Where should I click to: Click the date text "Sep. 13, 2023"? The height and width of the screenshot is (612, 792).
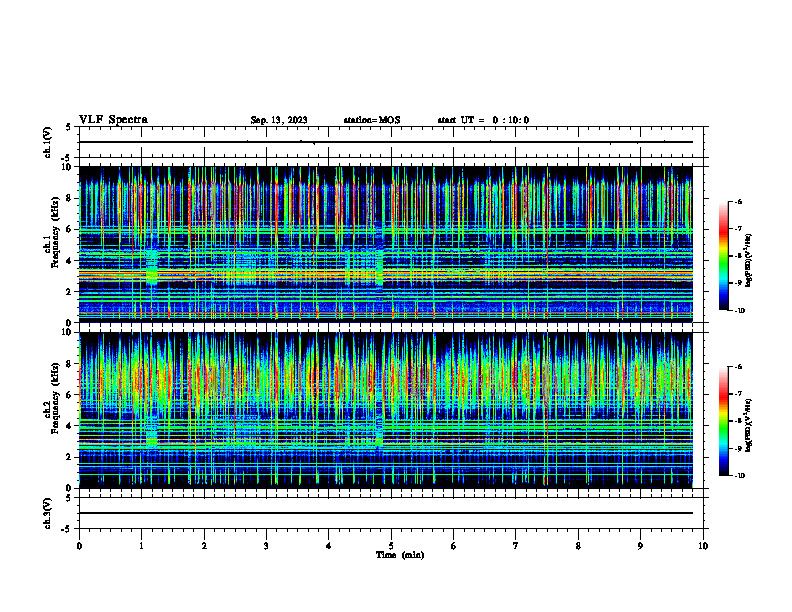tap(279, 120)
